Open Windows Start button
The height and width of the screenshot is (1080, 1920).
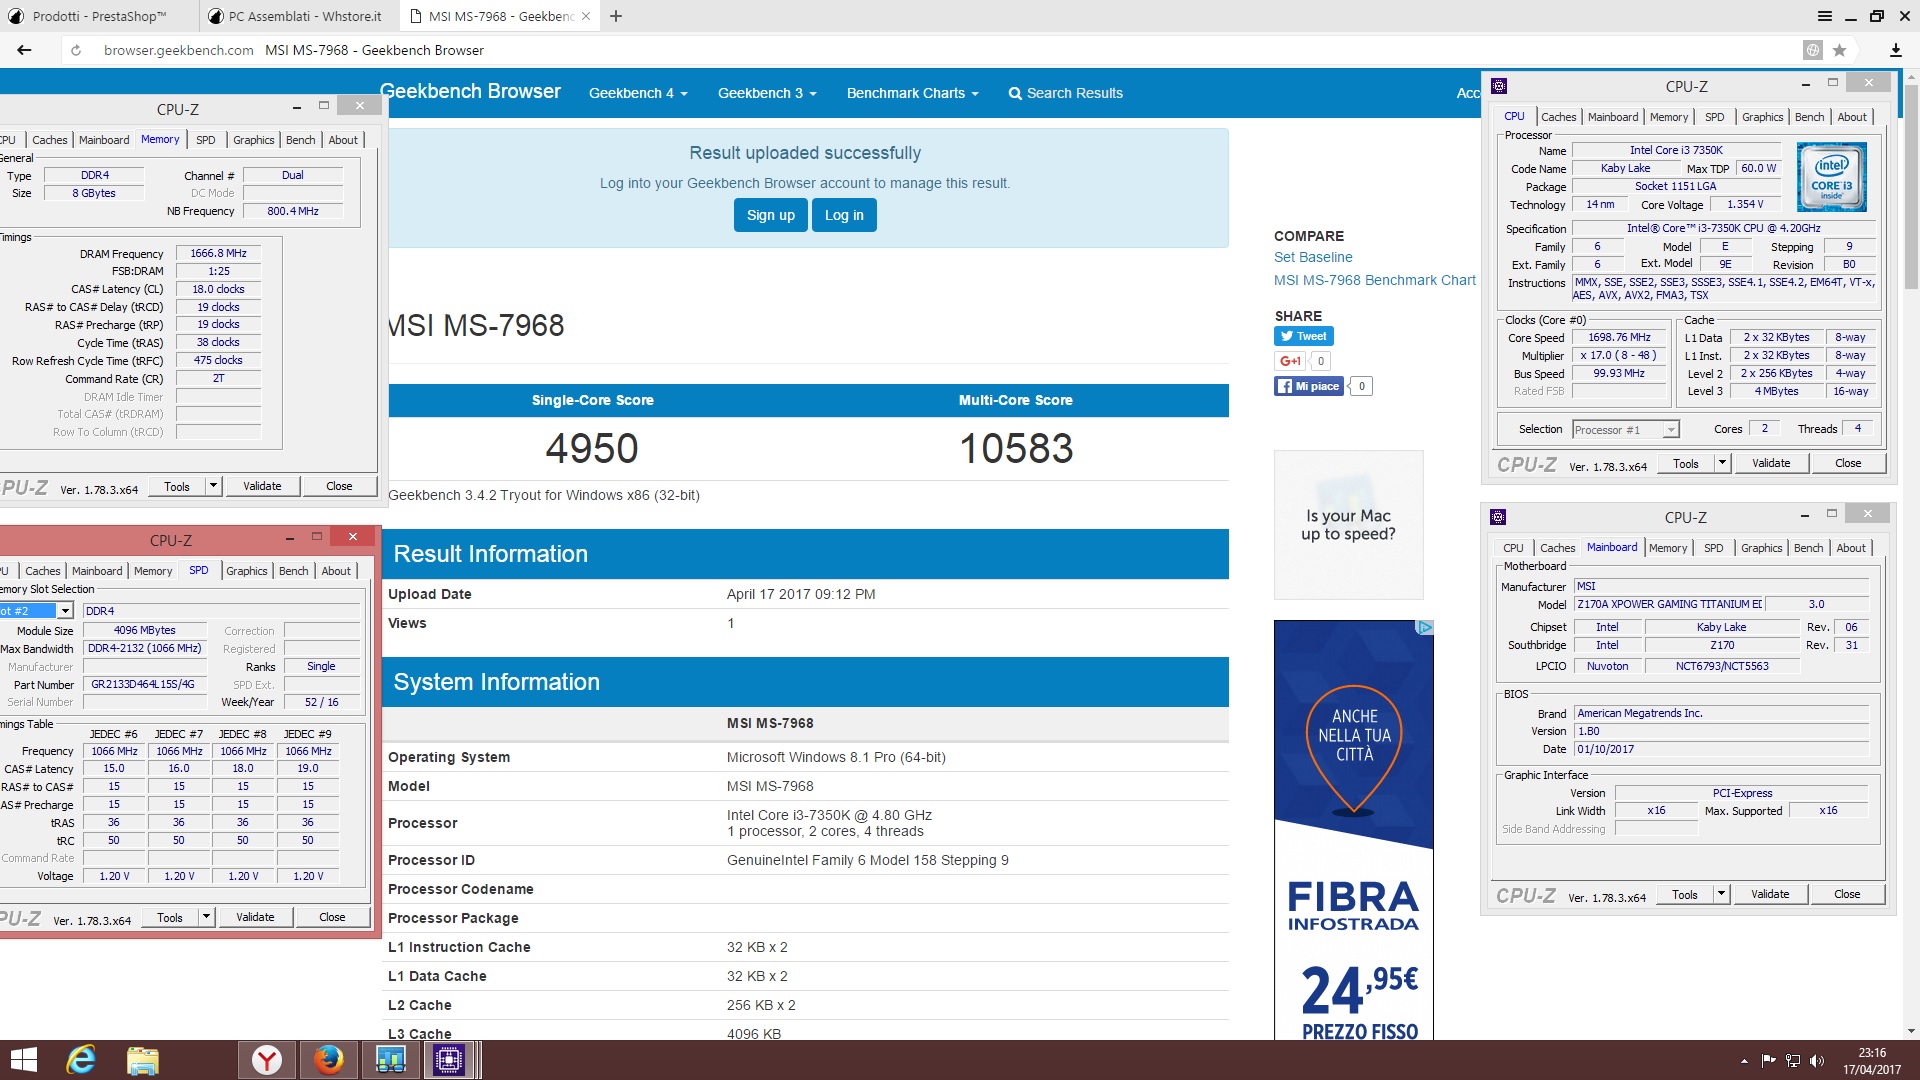[x=22, y=1060]
